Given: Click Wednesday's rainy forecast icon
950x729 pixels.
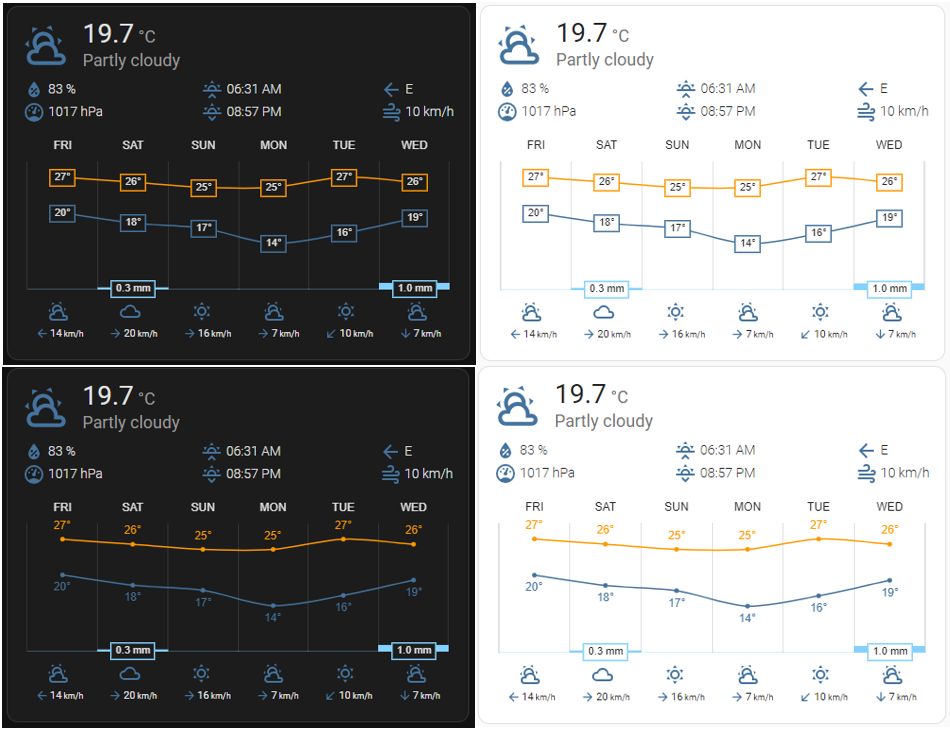Looking at the screenshot, I should point(414,310).
